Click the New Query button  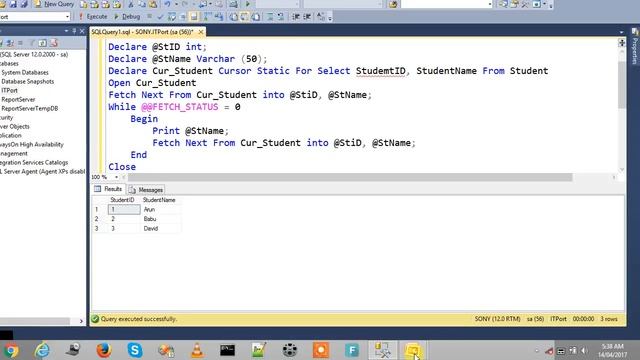pyautogui.click(x=54, y=4)
